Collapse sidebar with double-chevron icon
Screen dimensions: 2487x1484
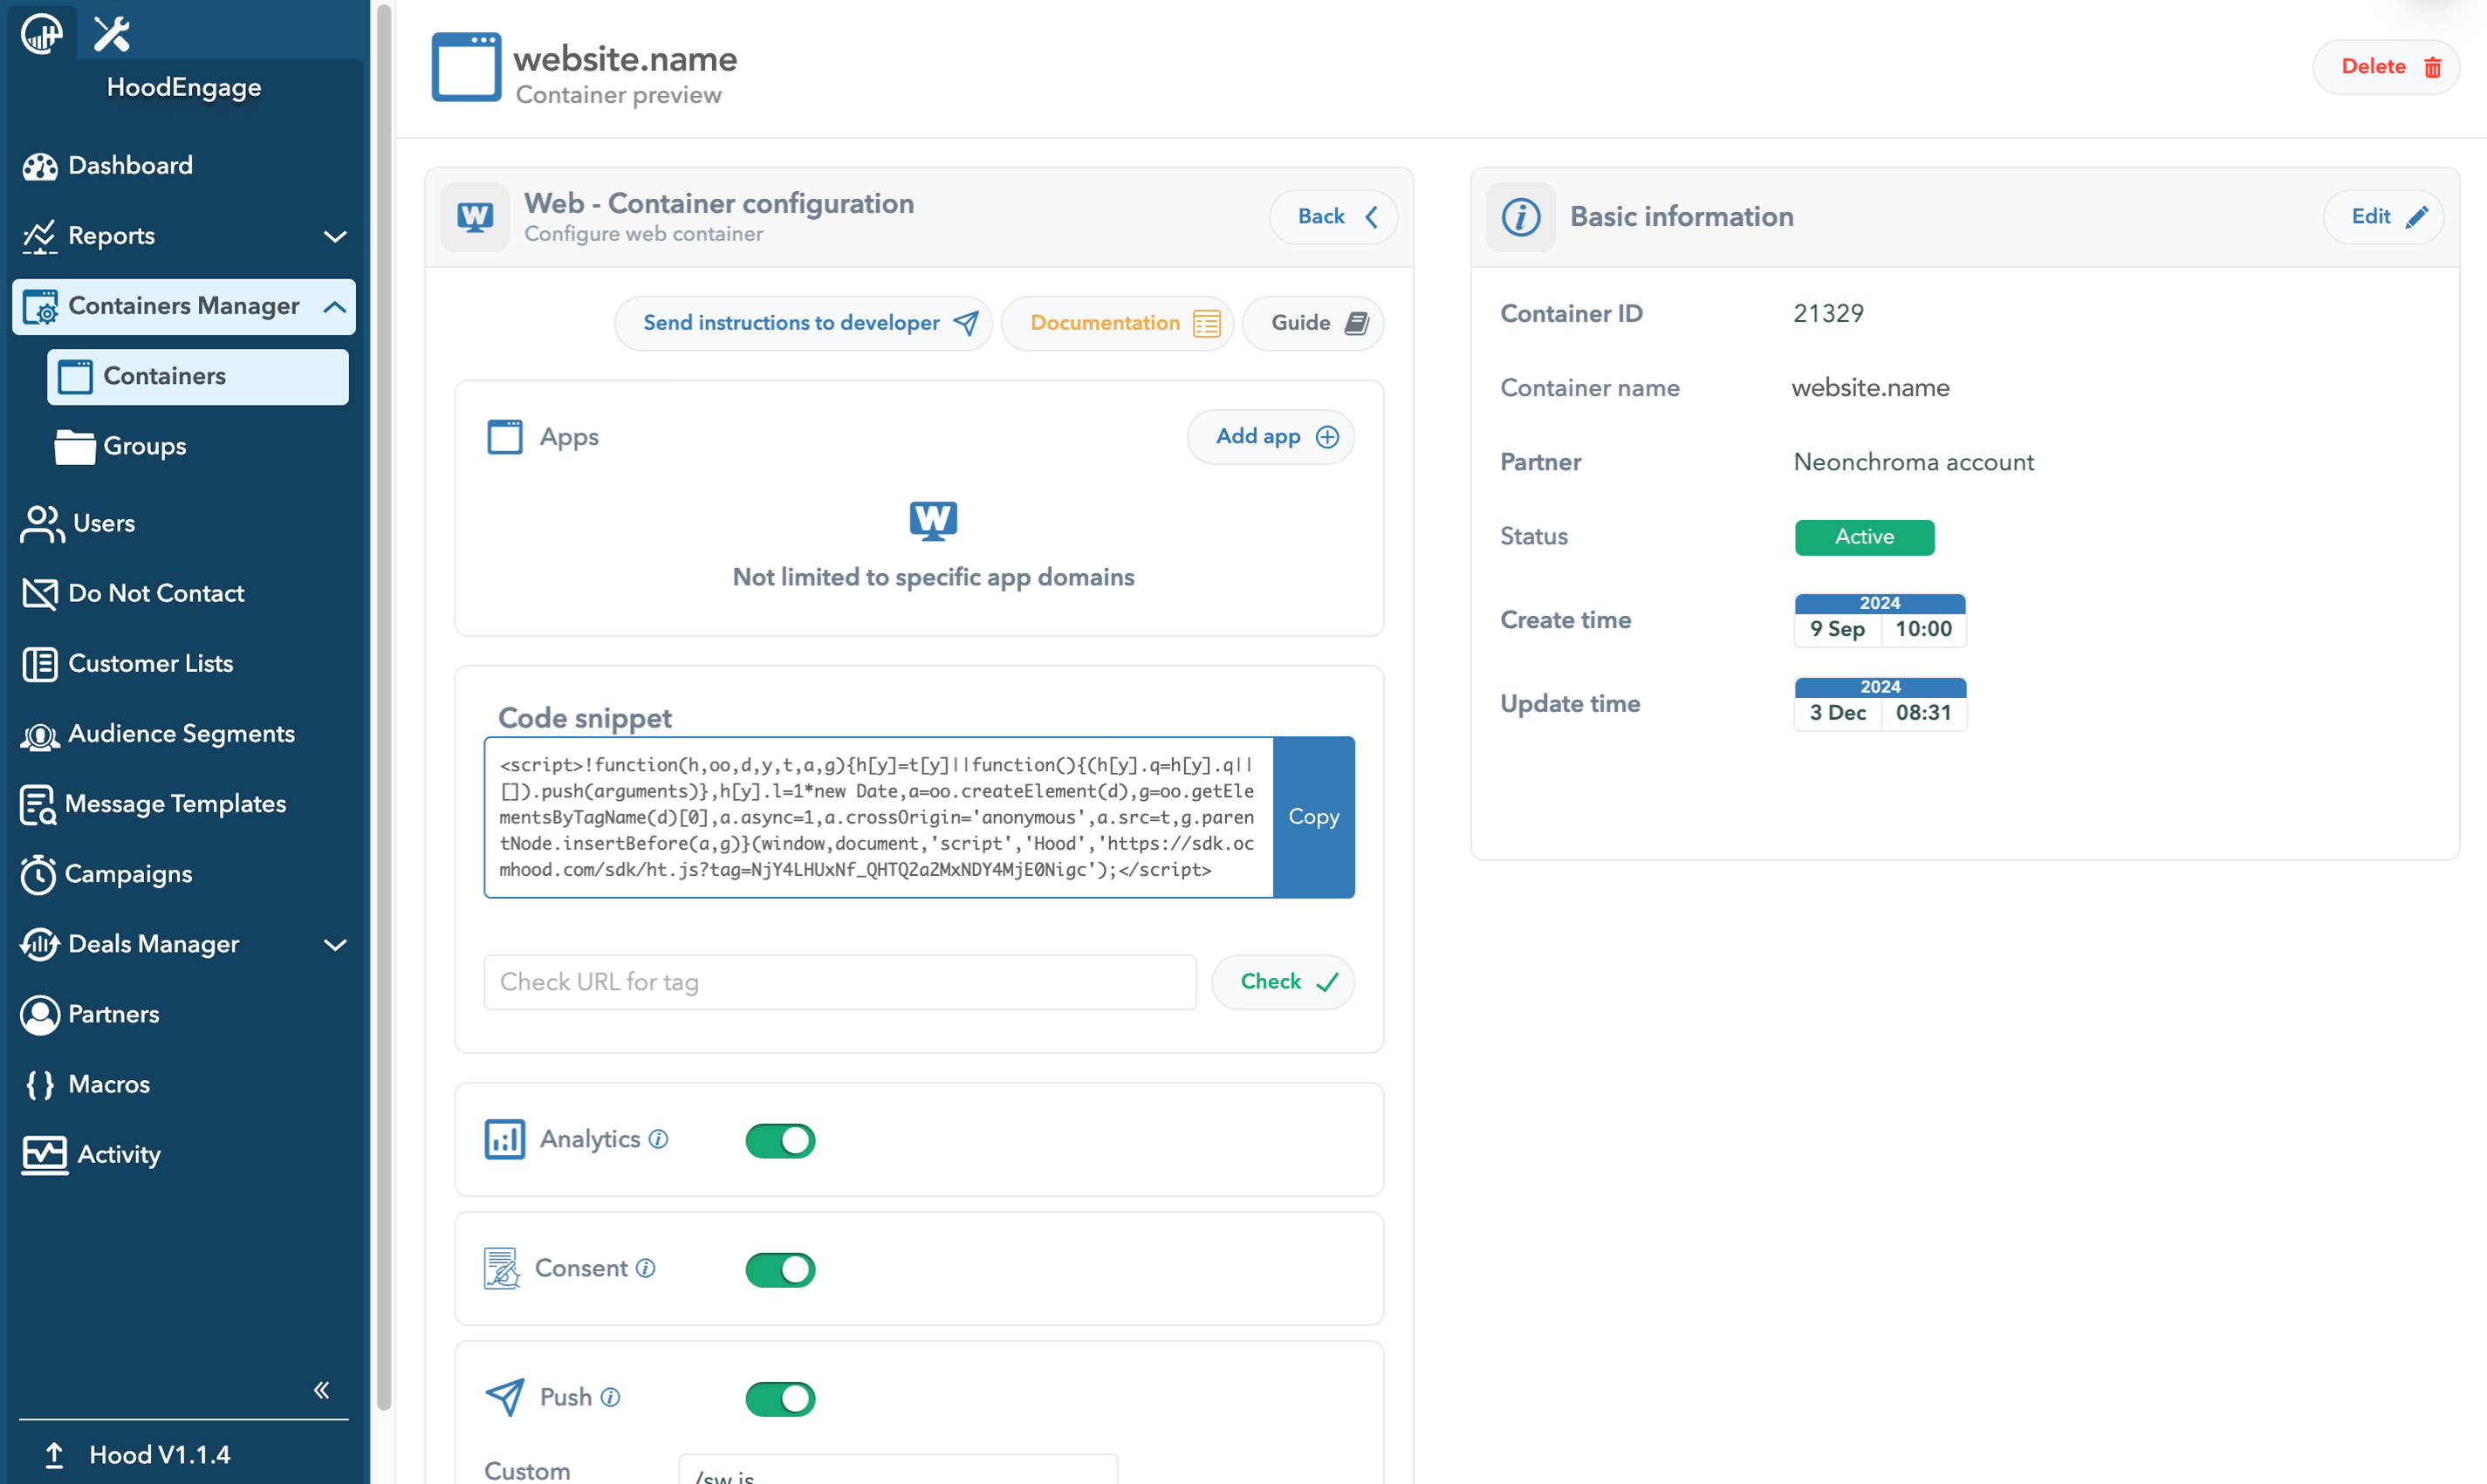coord(321,1389)
